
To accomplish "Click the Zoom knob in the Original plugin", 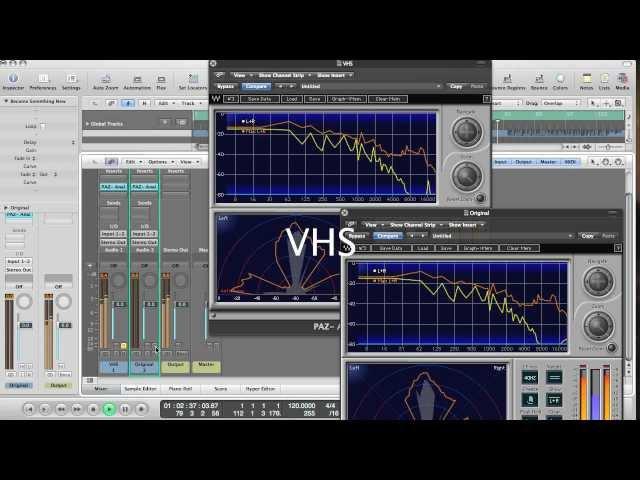I will (x=598, y=326).
